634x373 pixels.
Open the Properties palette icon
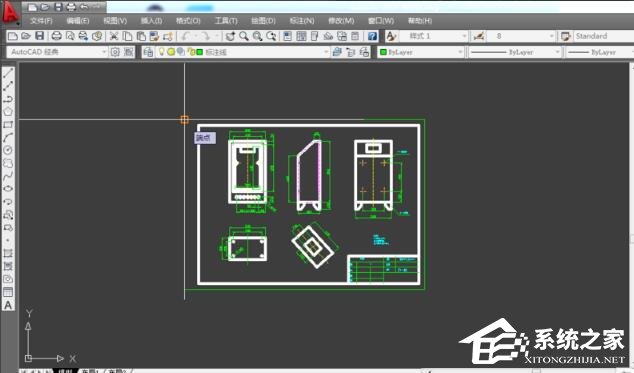click(x=287, y=36)
